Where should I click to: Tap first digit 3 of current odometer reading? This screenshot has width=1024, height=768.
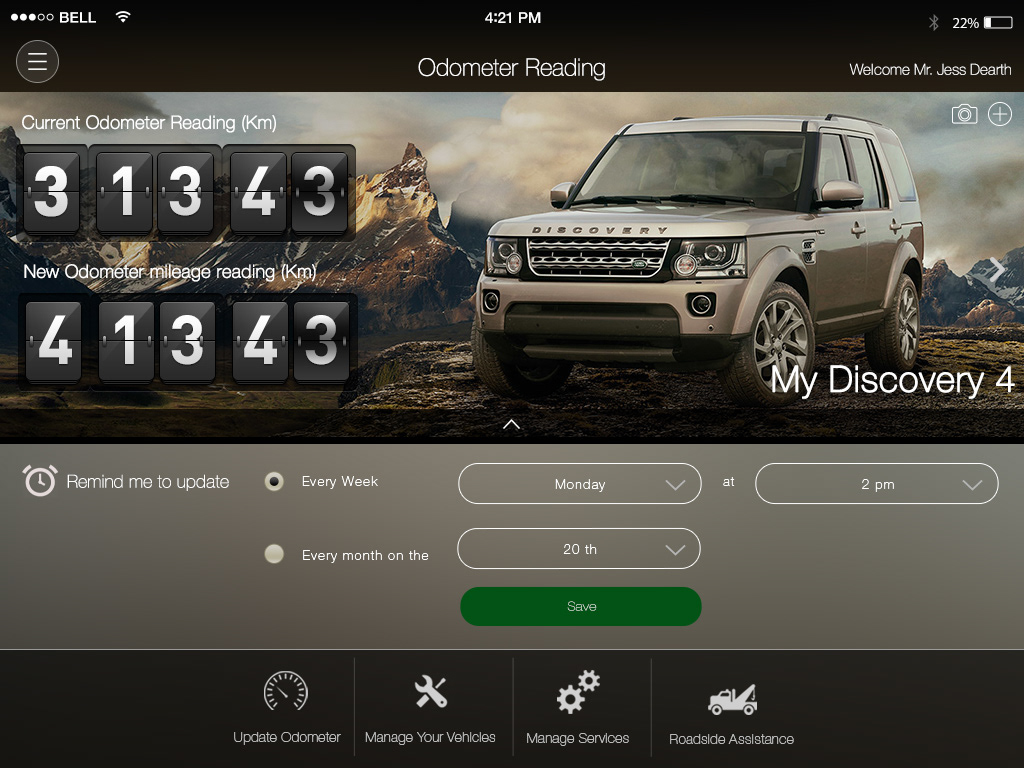click(51, 193)
